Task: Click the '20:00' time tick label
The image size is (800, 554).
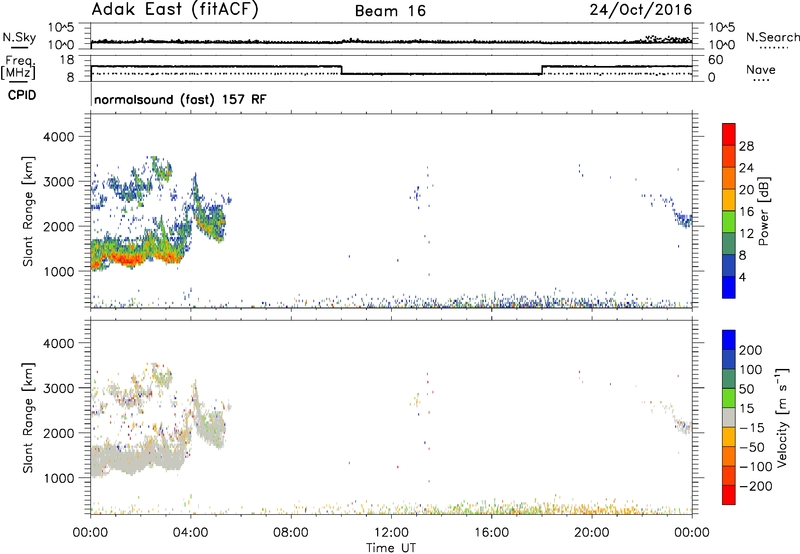Action: point(592,533)
